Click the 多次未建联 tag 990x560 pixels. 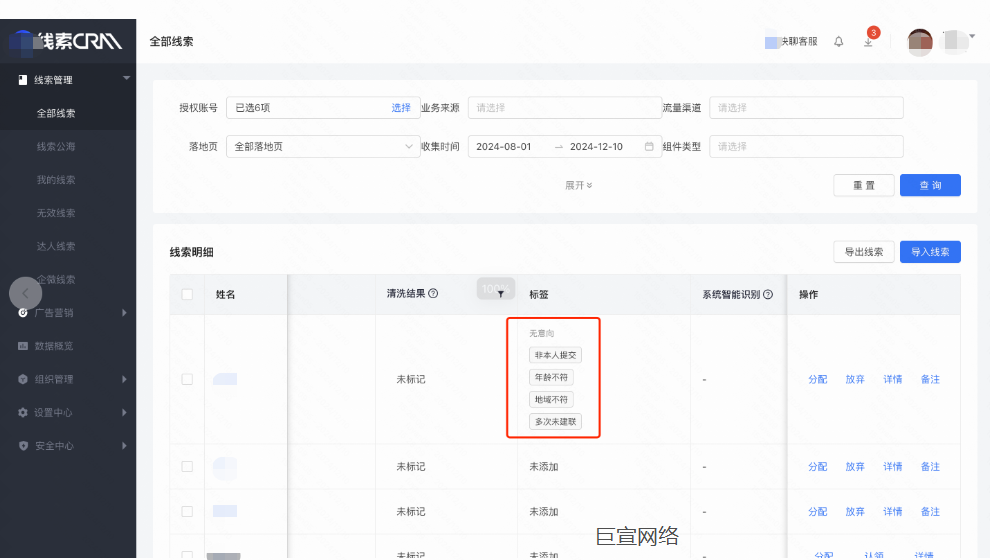(555, 421)
